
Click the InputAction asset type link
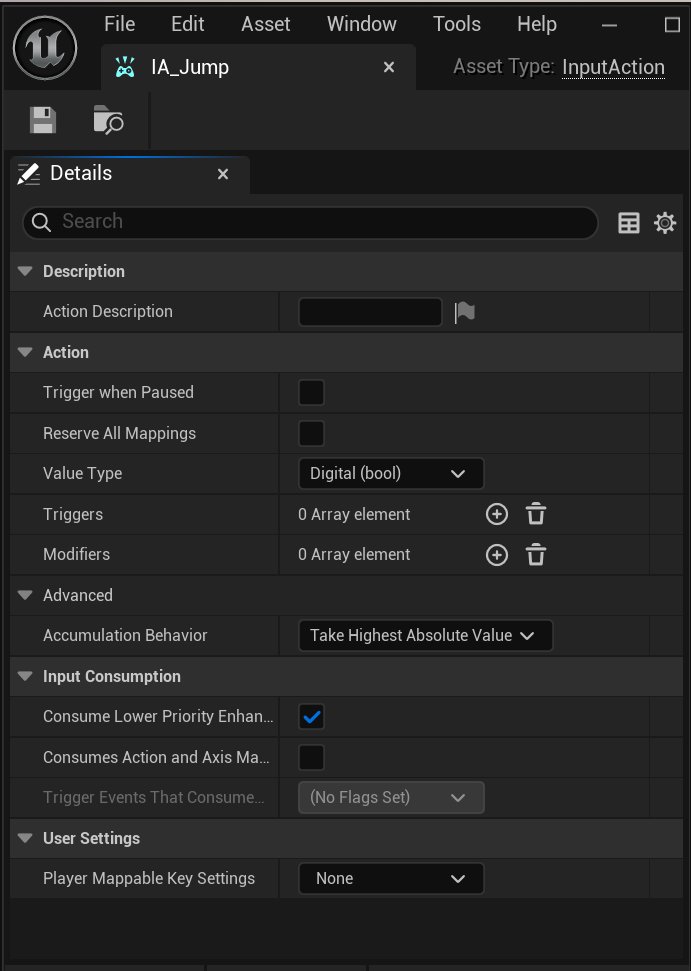click(613, 67)
